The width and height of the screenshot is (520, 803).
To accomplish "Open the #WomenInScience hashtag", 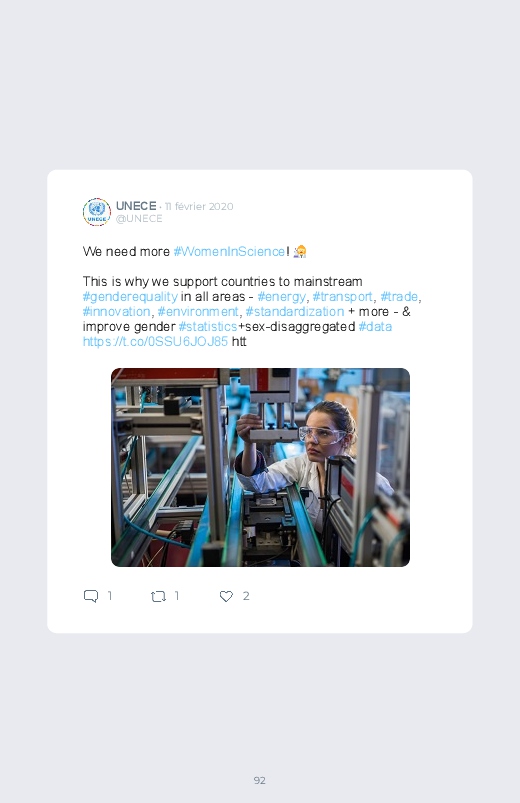I will click(229, 251).
